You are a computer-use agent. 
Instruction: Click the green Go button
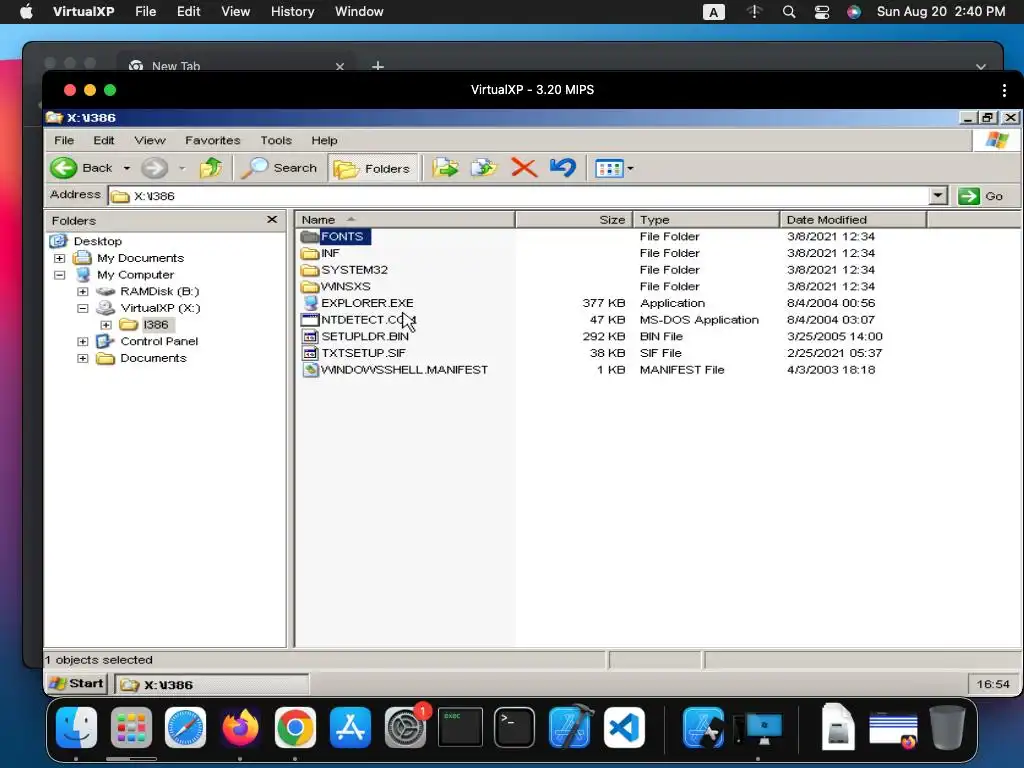coord(981,196)
